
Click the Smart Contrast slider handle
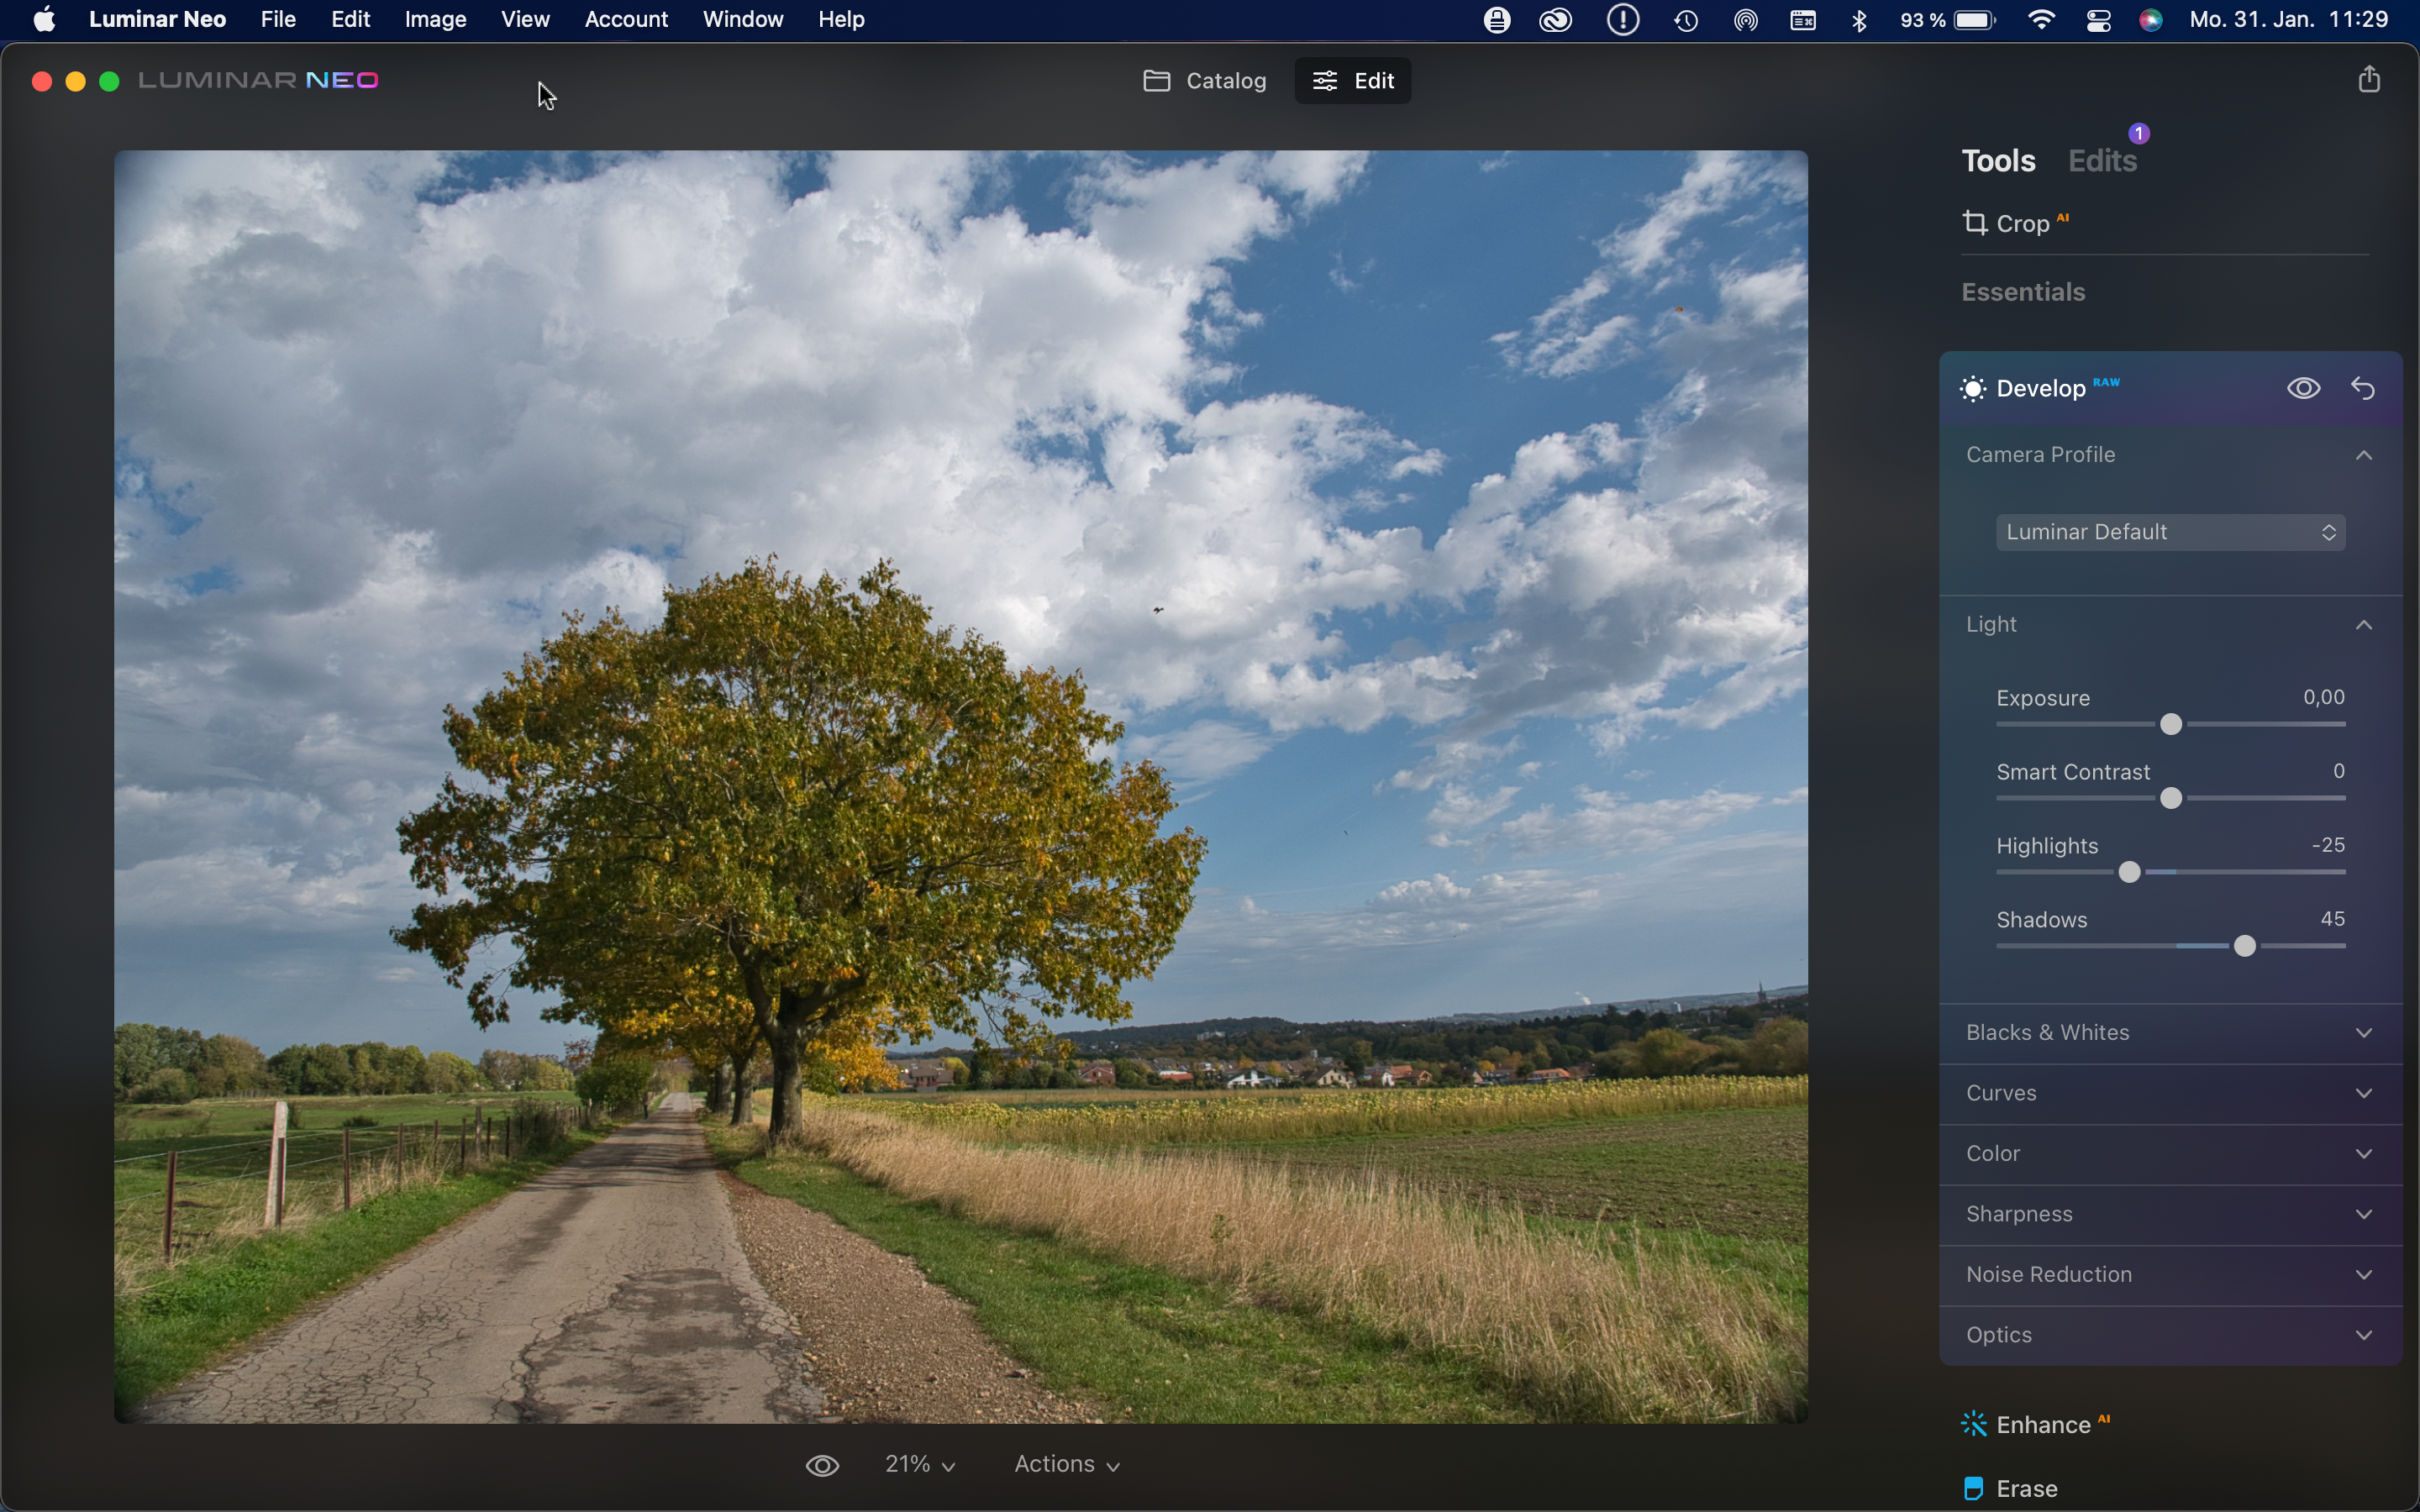[2170, 798]
